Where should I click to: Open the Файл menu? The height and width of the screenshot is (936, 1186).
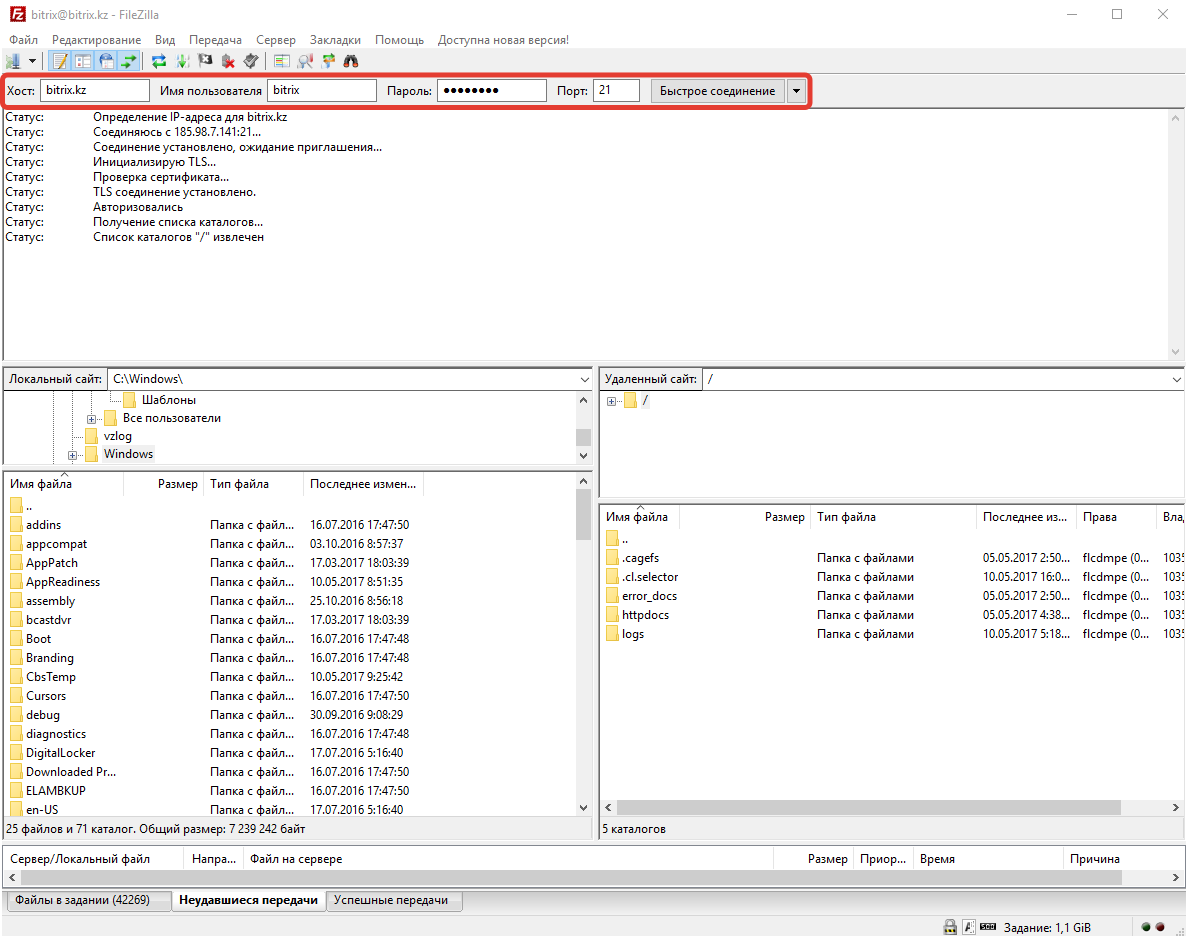[x=23, y=40]
